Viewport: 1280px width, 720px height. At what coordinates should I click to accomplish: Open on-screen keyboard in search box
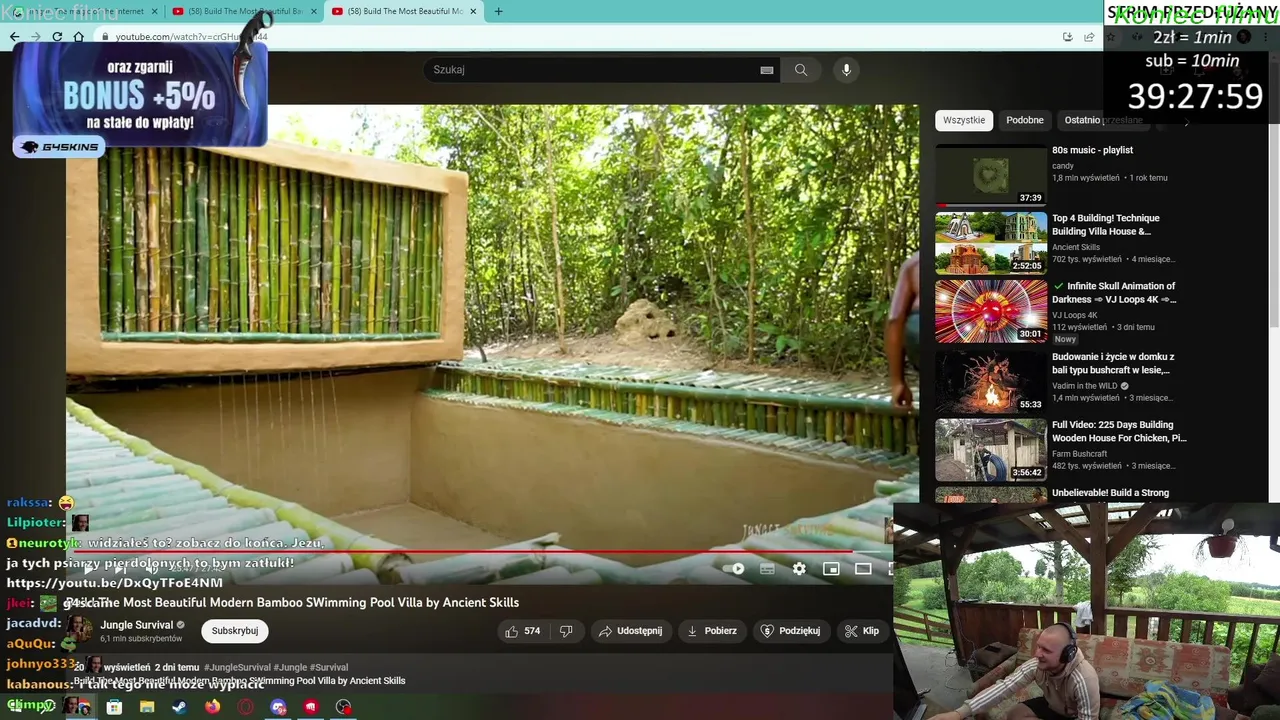pyautogui.click(x=767, y=70)
